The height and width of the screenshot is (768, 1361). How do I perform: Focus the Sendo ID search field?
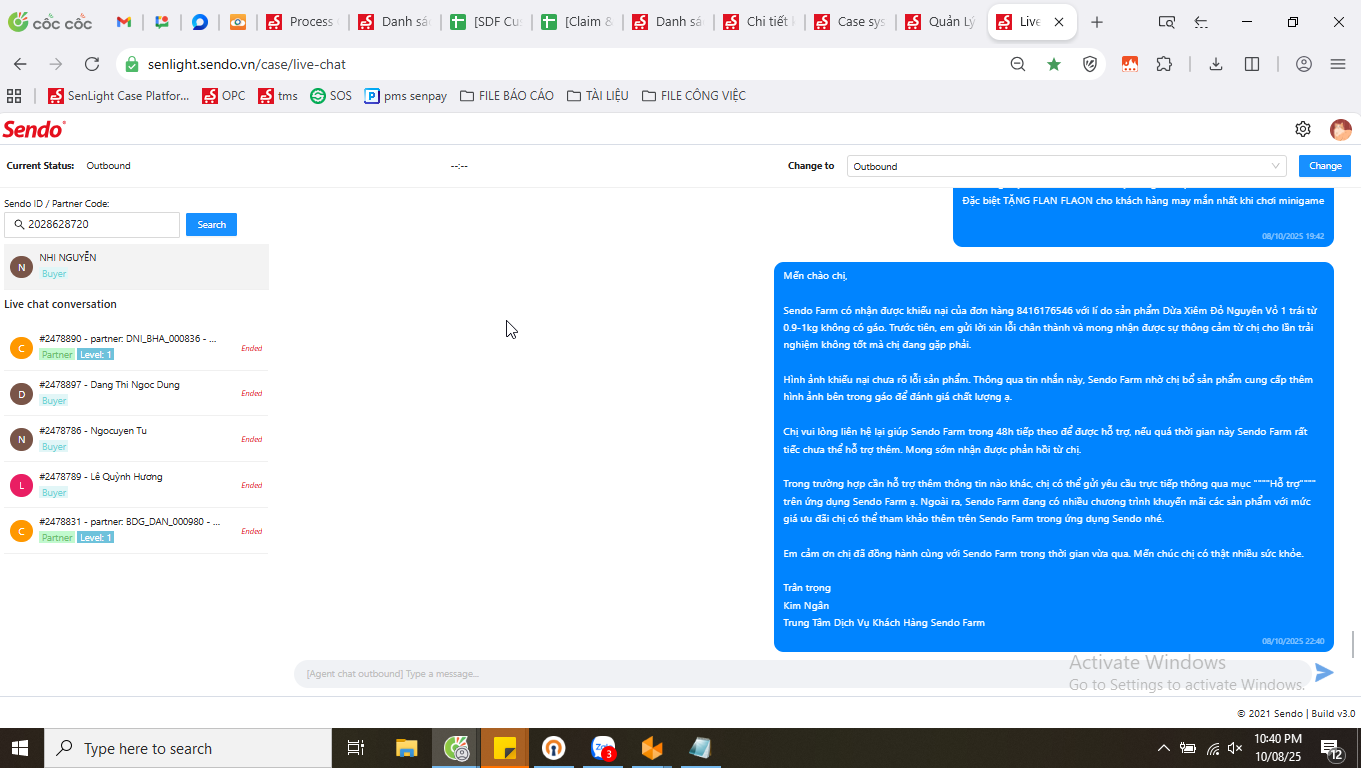[x=92, y=225]
